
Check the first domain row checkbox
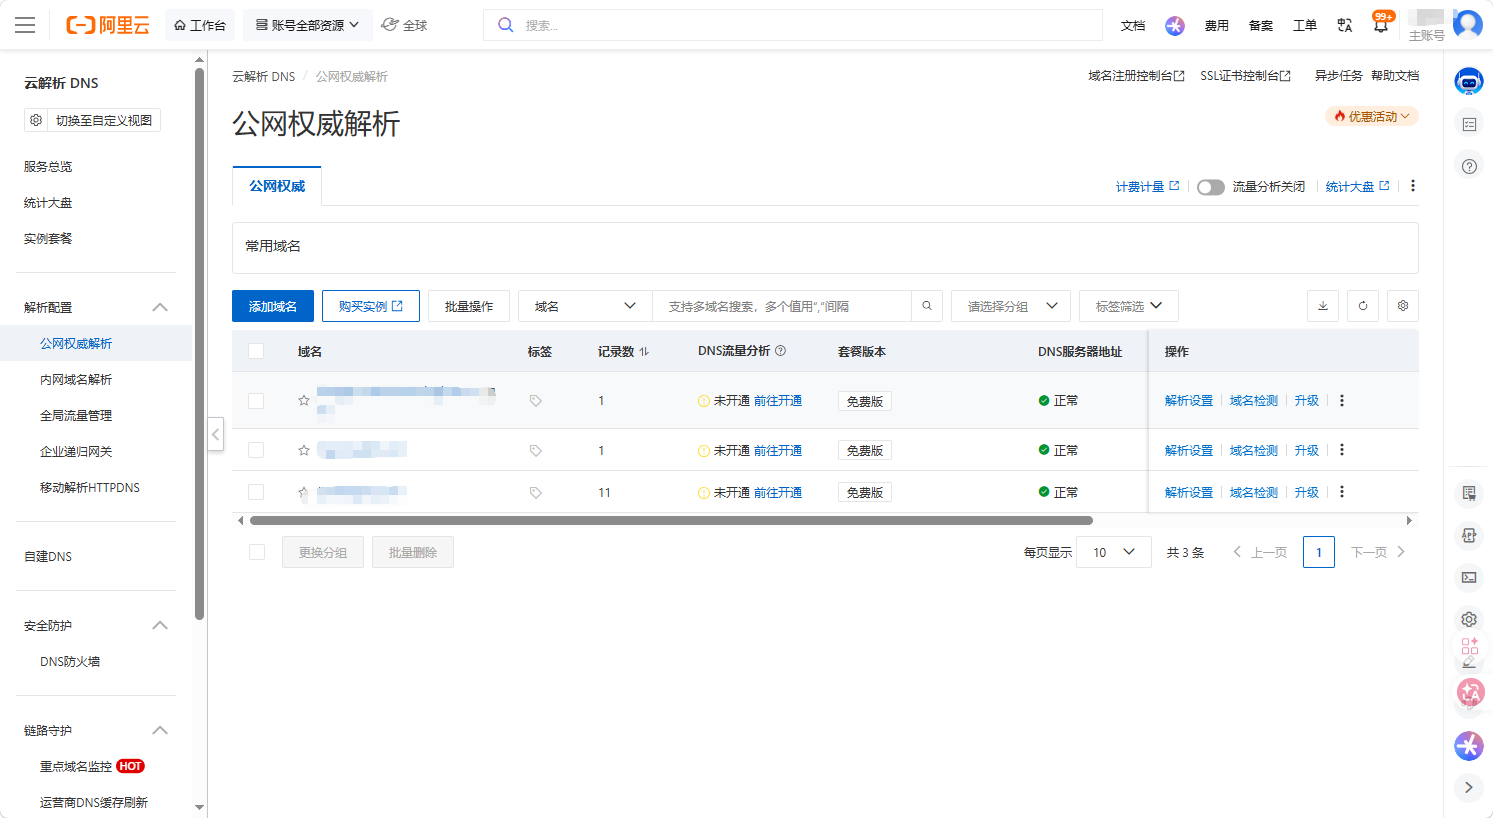pyautogui.click(x=256, y=400)
